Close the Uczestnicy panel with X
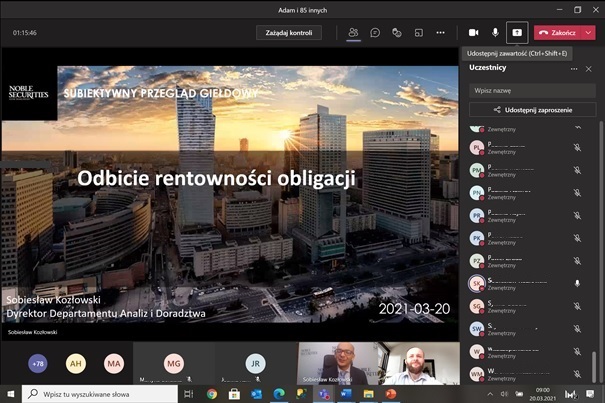The width and height of the screenshot is (605, 403). 589,68
